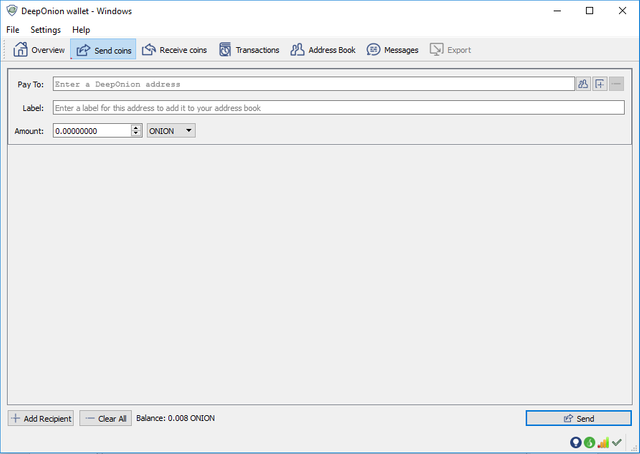Click the Add Recipient button
Image resolution: width=640 pixels, height=454 pixels.
pyautogui.click(x=41, y=418)
